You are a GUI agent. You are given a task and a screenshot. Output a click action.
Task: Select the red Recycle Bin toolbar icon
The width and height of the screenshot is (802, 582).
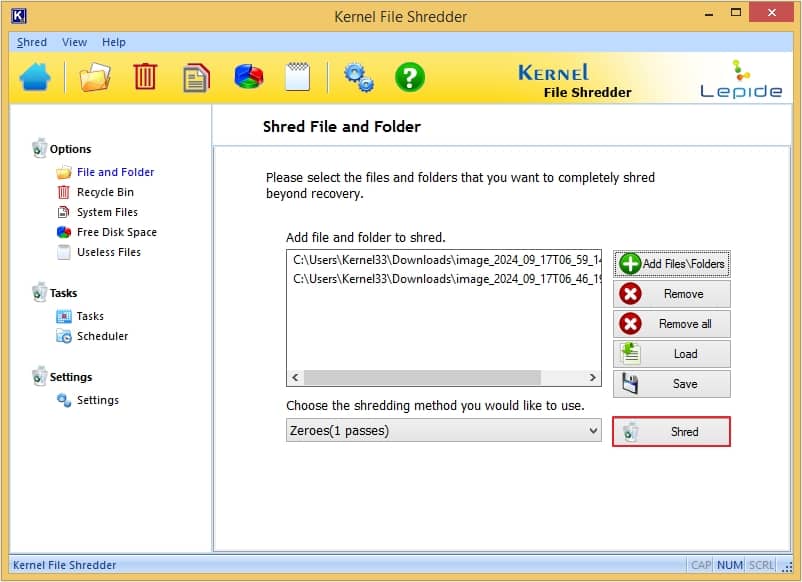point(145,77)
